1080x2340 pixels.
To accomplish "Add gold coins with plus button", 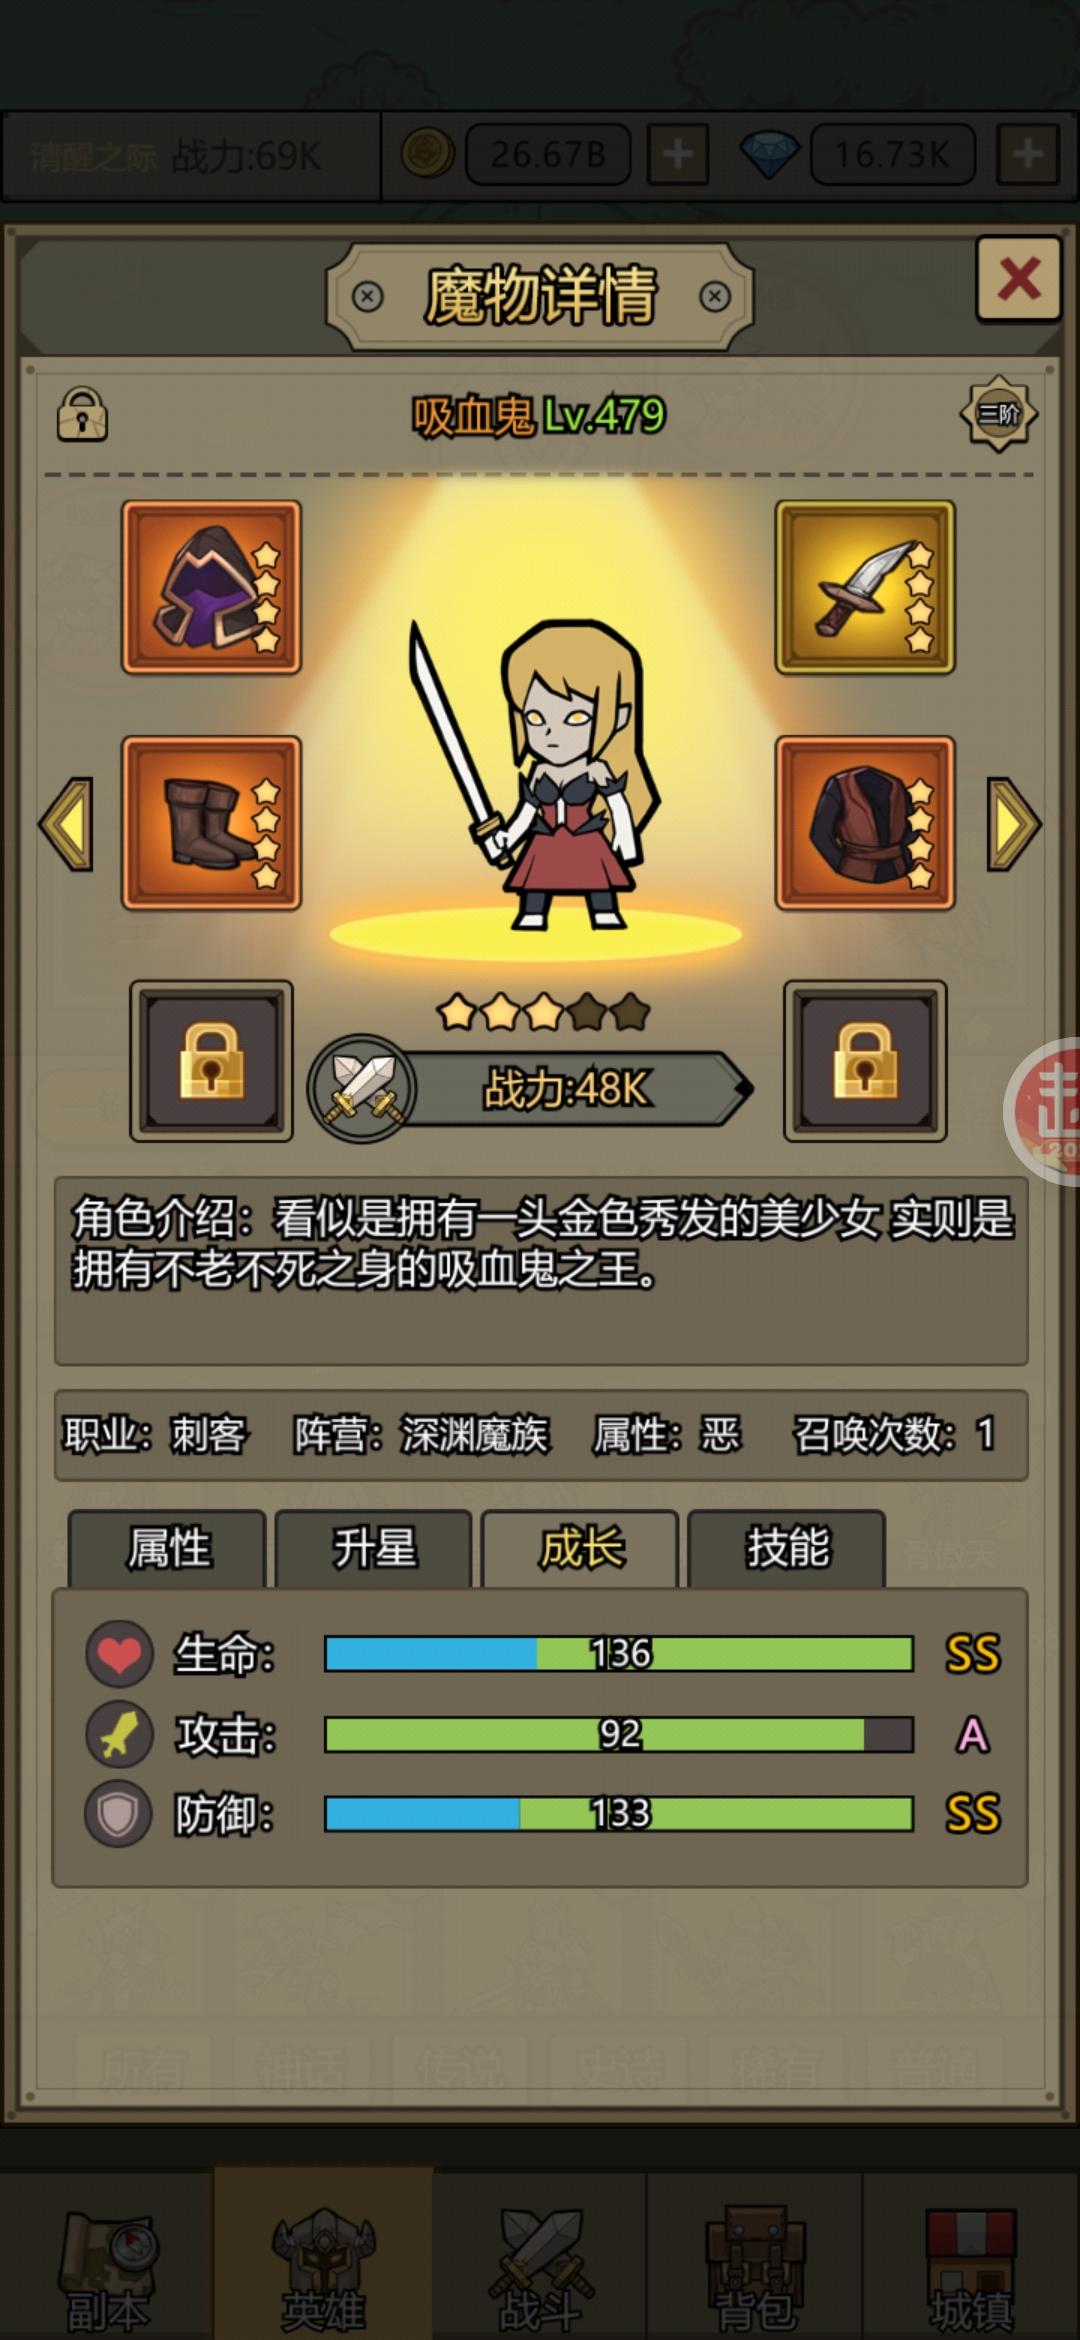I will pos(677,154).
